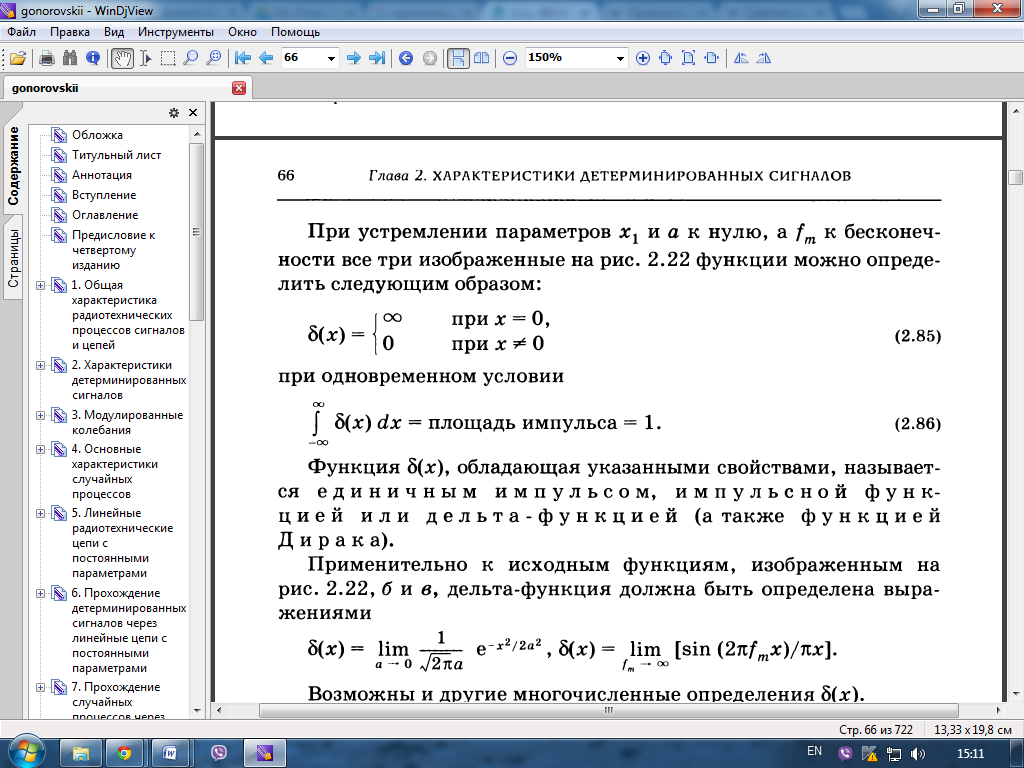Viewport: 1024px width, 768px height.
Task: Zoom in with the plus icon
Action: [x=643, y=58]
